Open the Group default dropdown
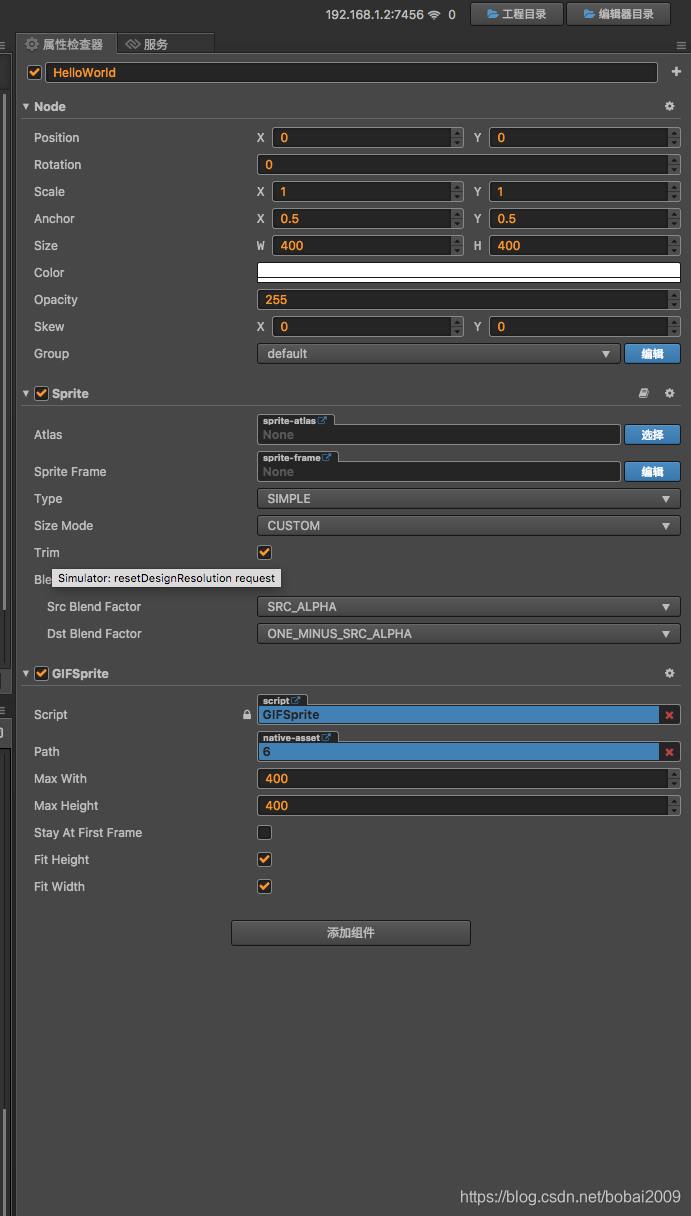 (x=439, y=354)
